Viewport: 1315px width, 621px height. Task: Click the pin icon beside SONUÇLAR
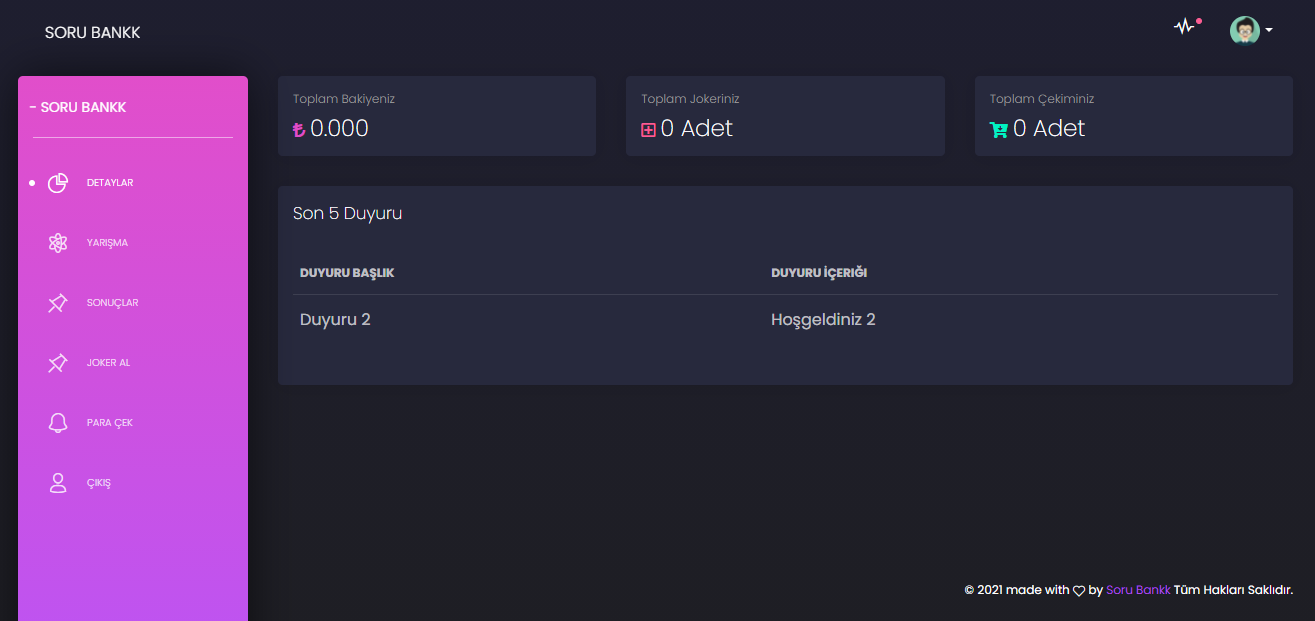58,303
